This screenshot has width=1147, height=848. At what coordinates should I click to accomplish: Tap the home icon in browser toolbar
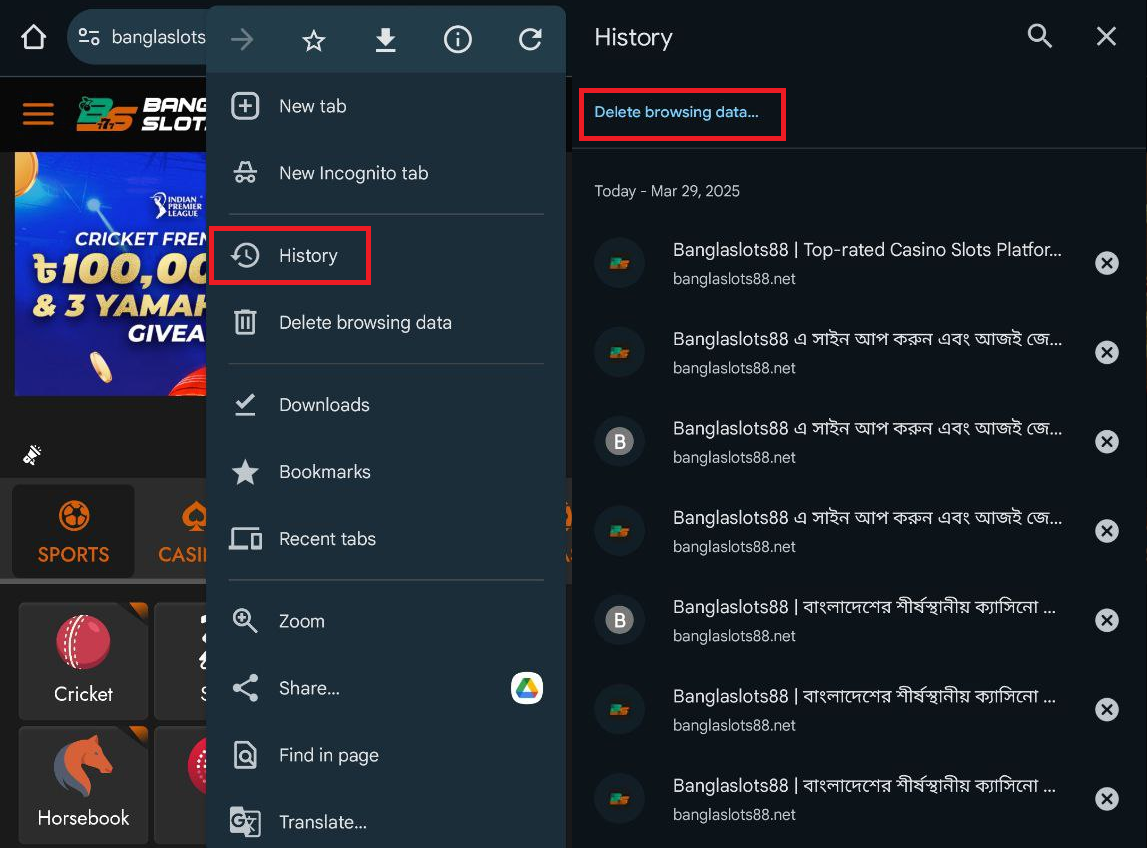point(34,37)
